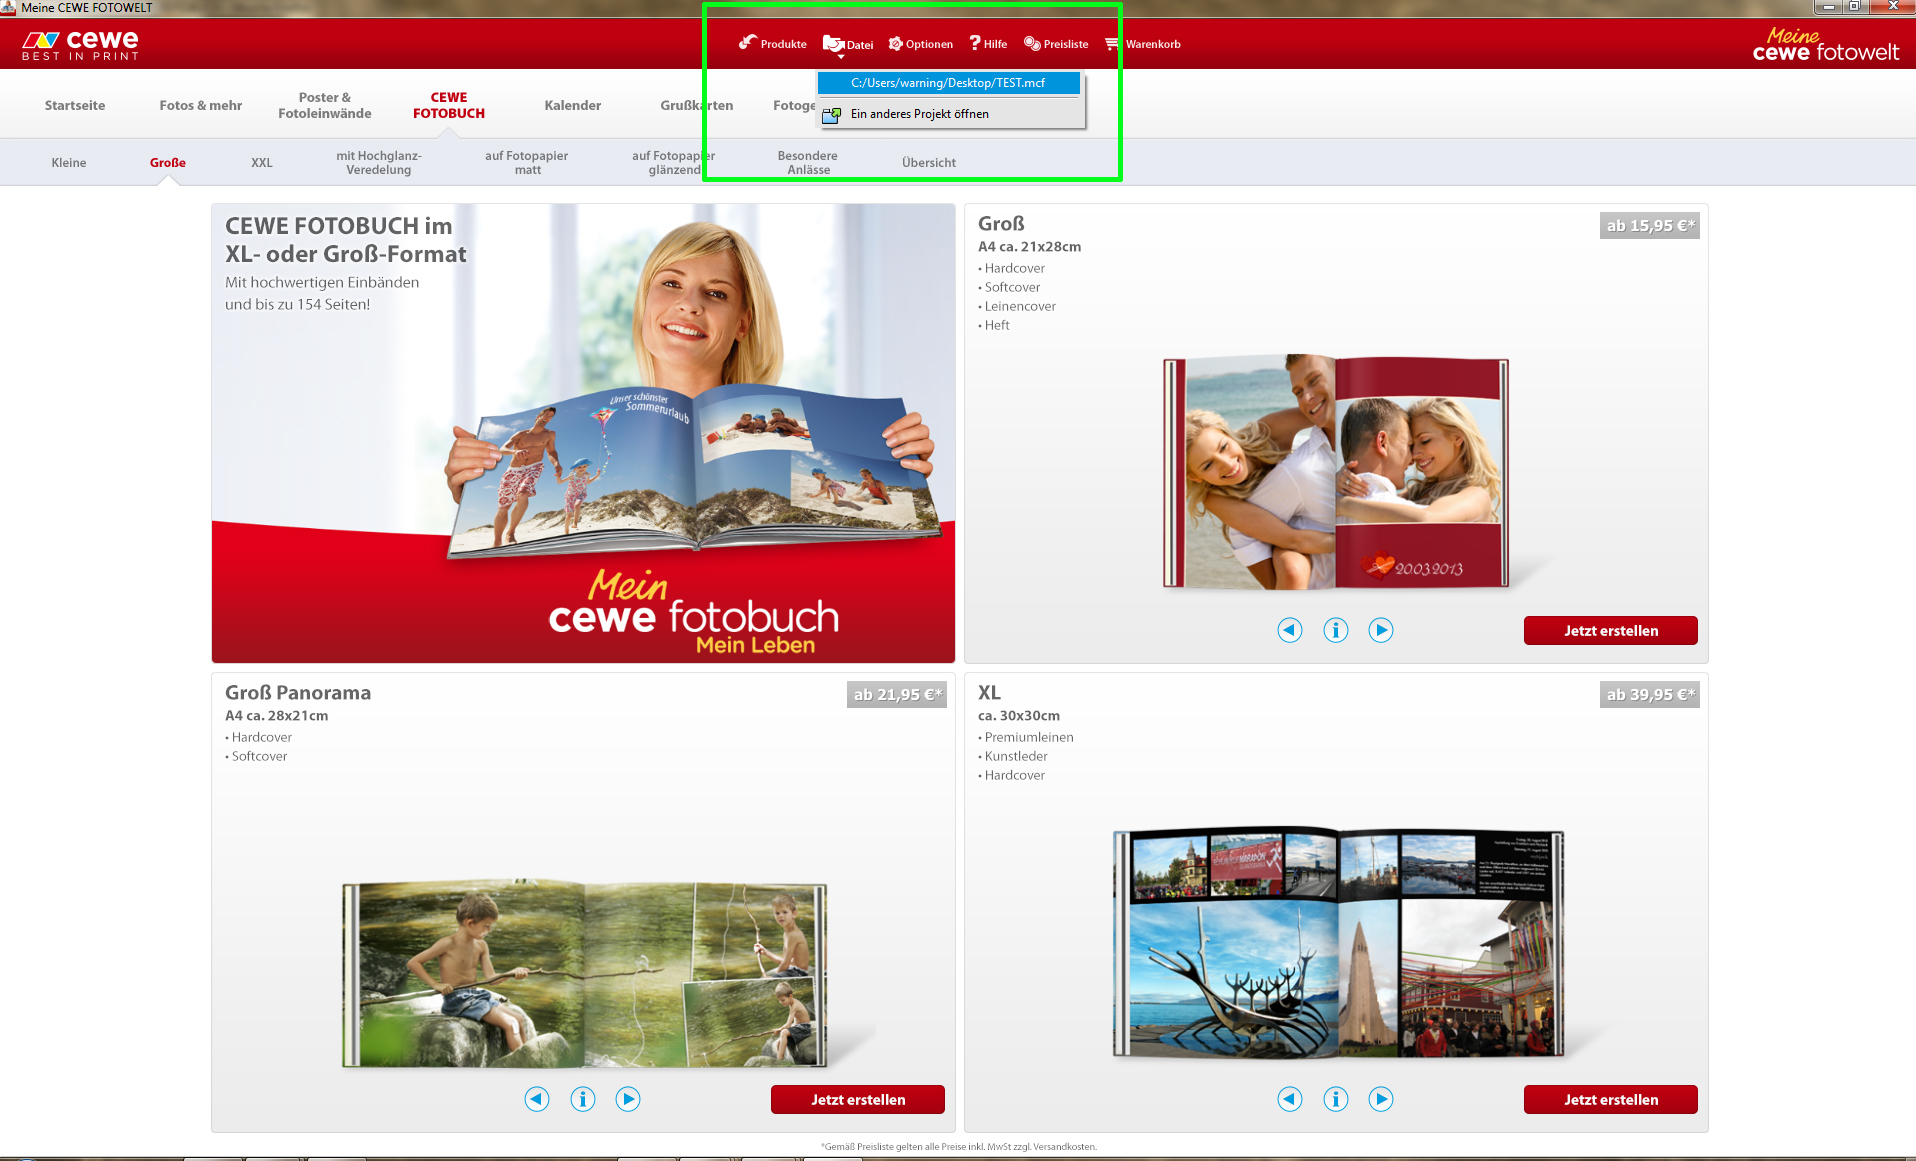
Task: Click 'Leinencover' in the Groß list
Action: pos(1020,306)
